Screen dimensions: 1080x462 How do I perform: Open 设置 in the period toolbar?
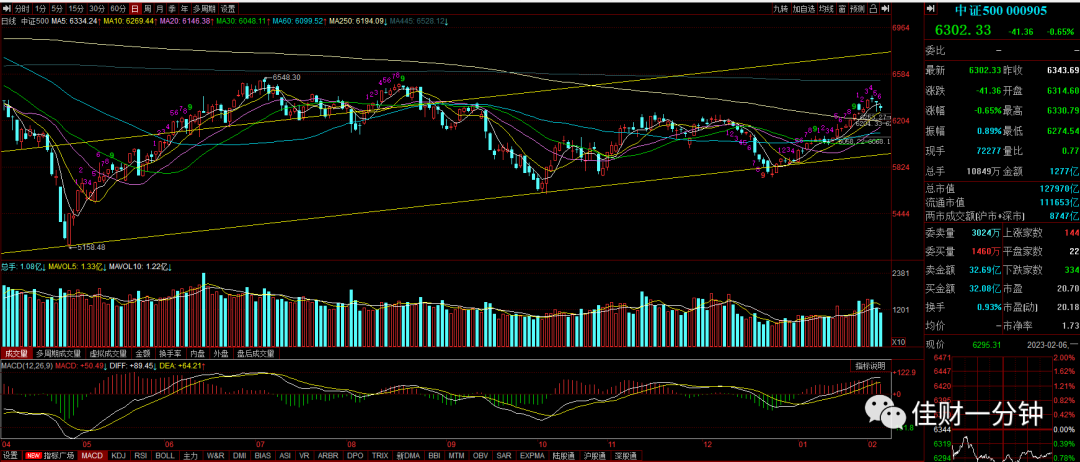pyautogui.click(x=228, y=9)
